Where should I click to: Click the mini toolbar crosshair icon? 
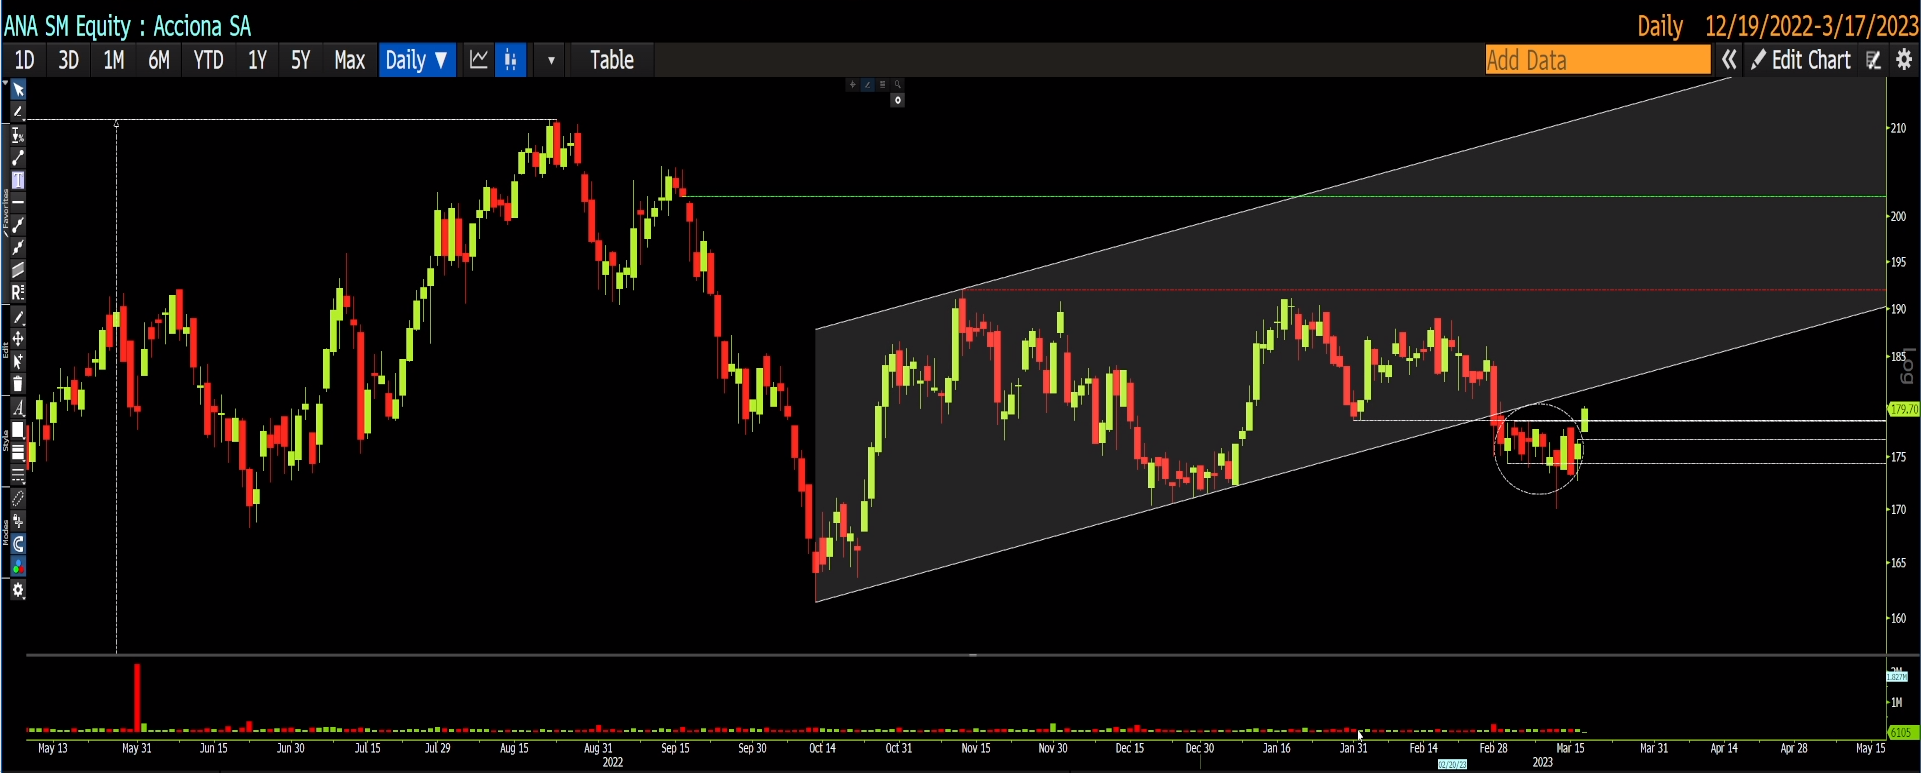pos(853,85)
